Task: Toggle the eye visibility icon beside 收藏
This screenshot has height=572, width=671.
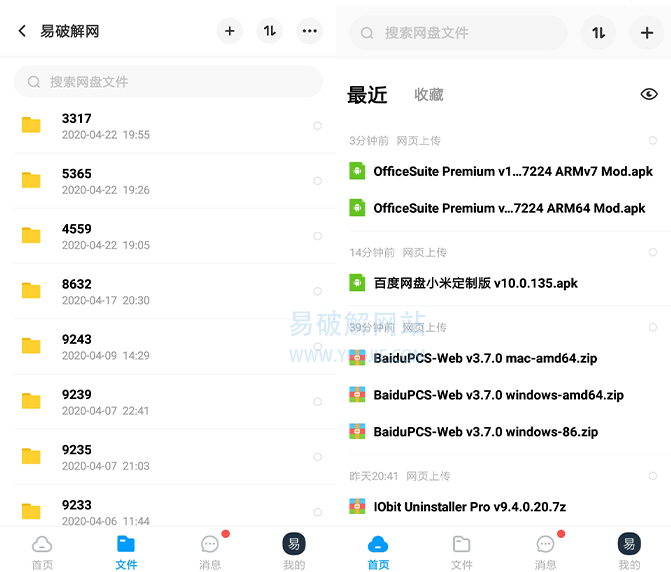Action: 649,94
